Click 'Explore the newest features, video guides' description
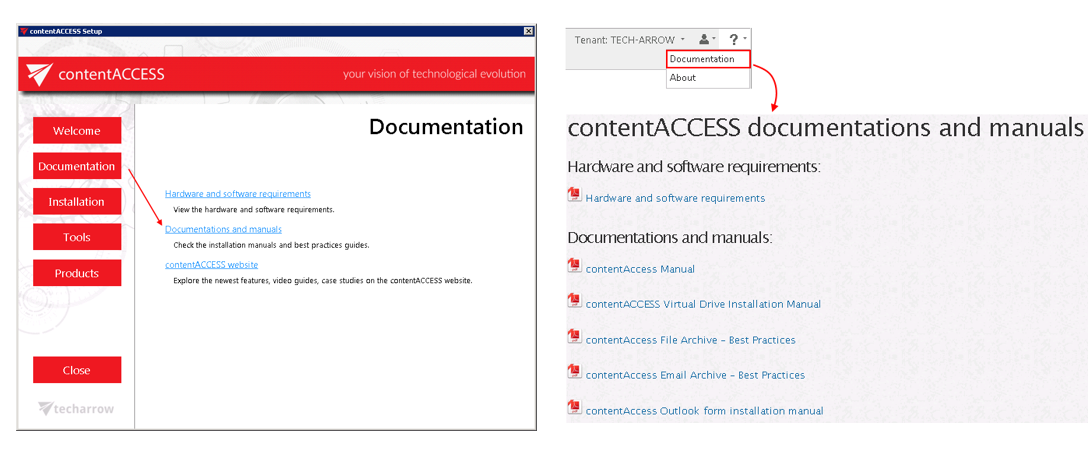Viewport: 1089px width, 460px height. click(323, 281)
